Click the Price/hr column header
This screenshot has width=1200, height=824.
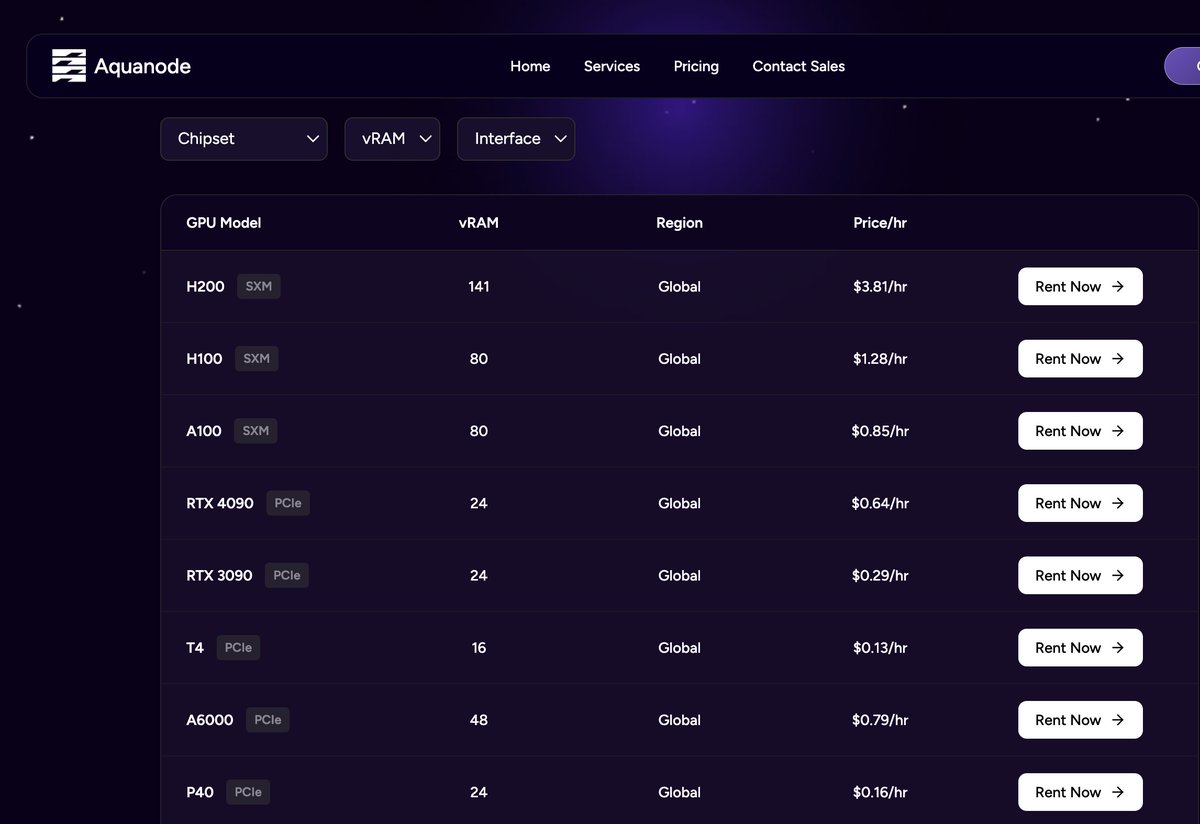(880, 223)
